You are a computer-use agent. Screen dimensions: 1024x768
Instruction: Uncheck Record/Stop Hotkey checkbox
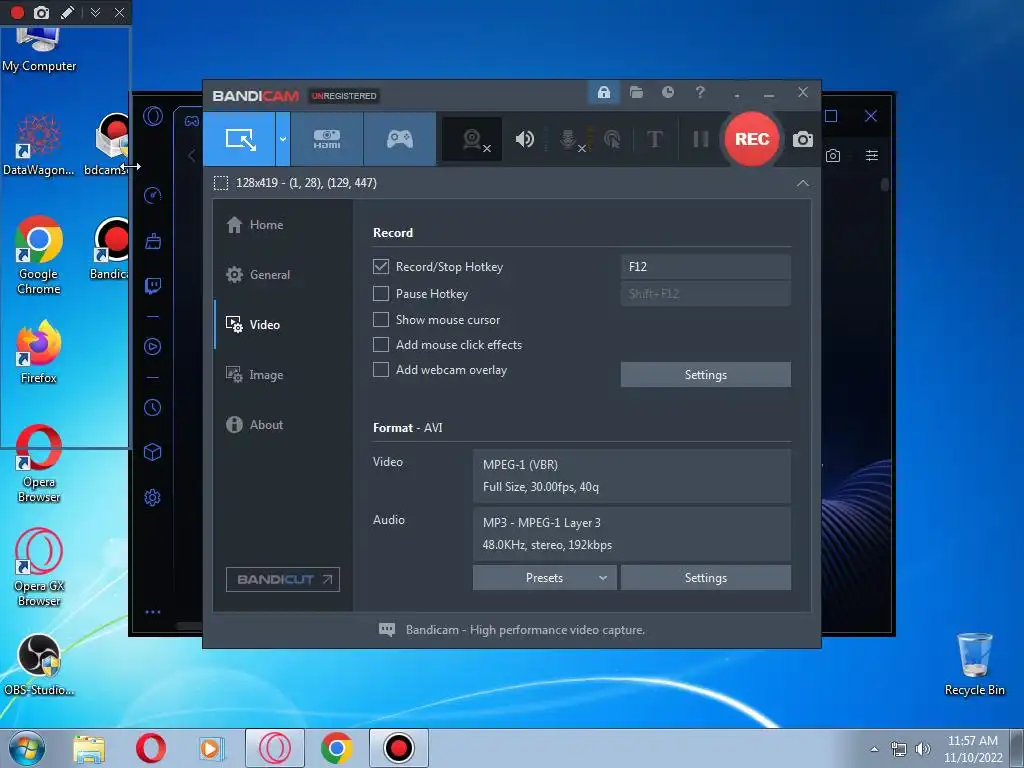[381, 266]
